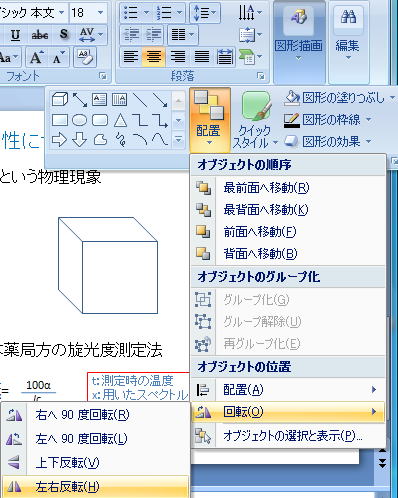
Task: Toggle center text alignment
Action: (x=154, y=57)
